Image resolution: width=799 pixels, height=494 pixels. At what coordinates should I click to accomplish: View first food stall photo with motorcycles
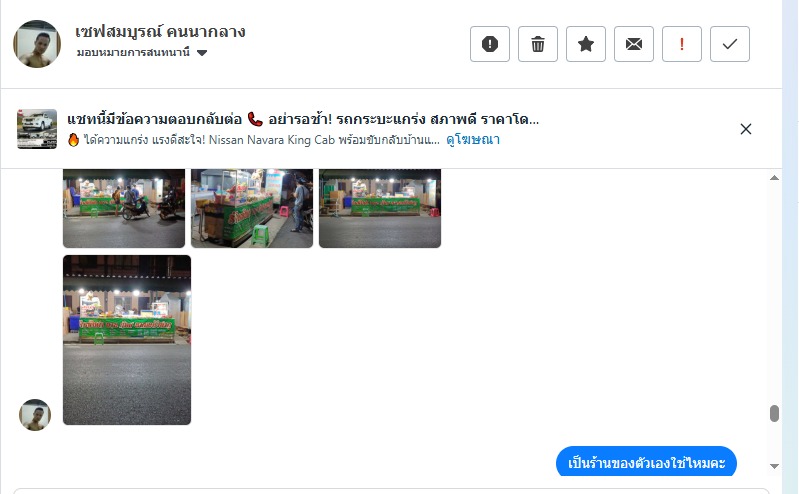coord(124,208)
